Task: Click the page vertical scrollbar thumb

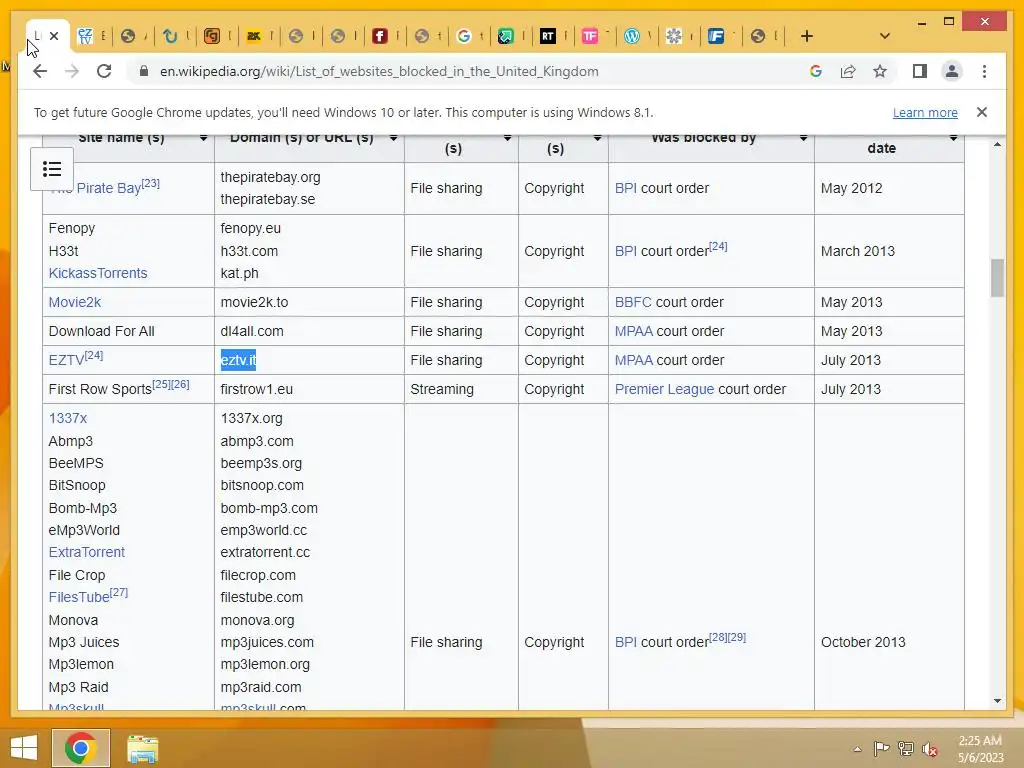Action: click(x=997, y=278)
